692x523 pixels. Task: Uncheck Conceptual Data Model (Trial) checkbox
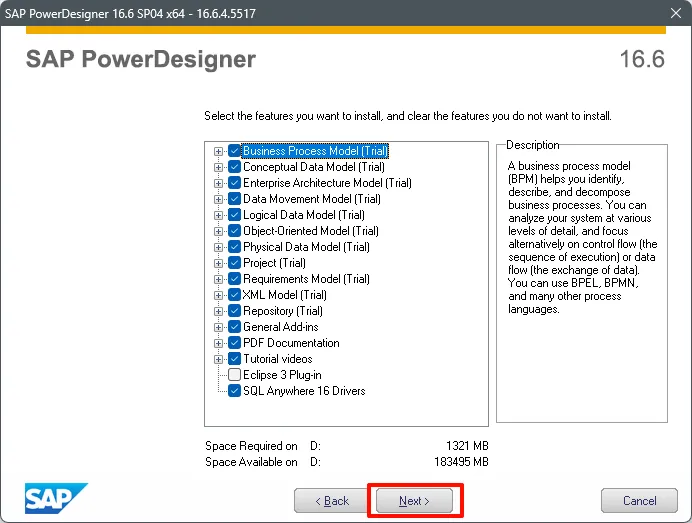click(x=234, y=167)
